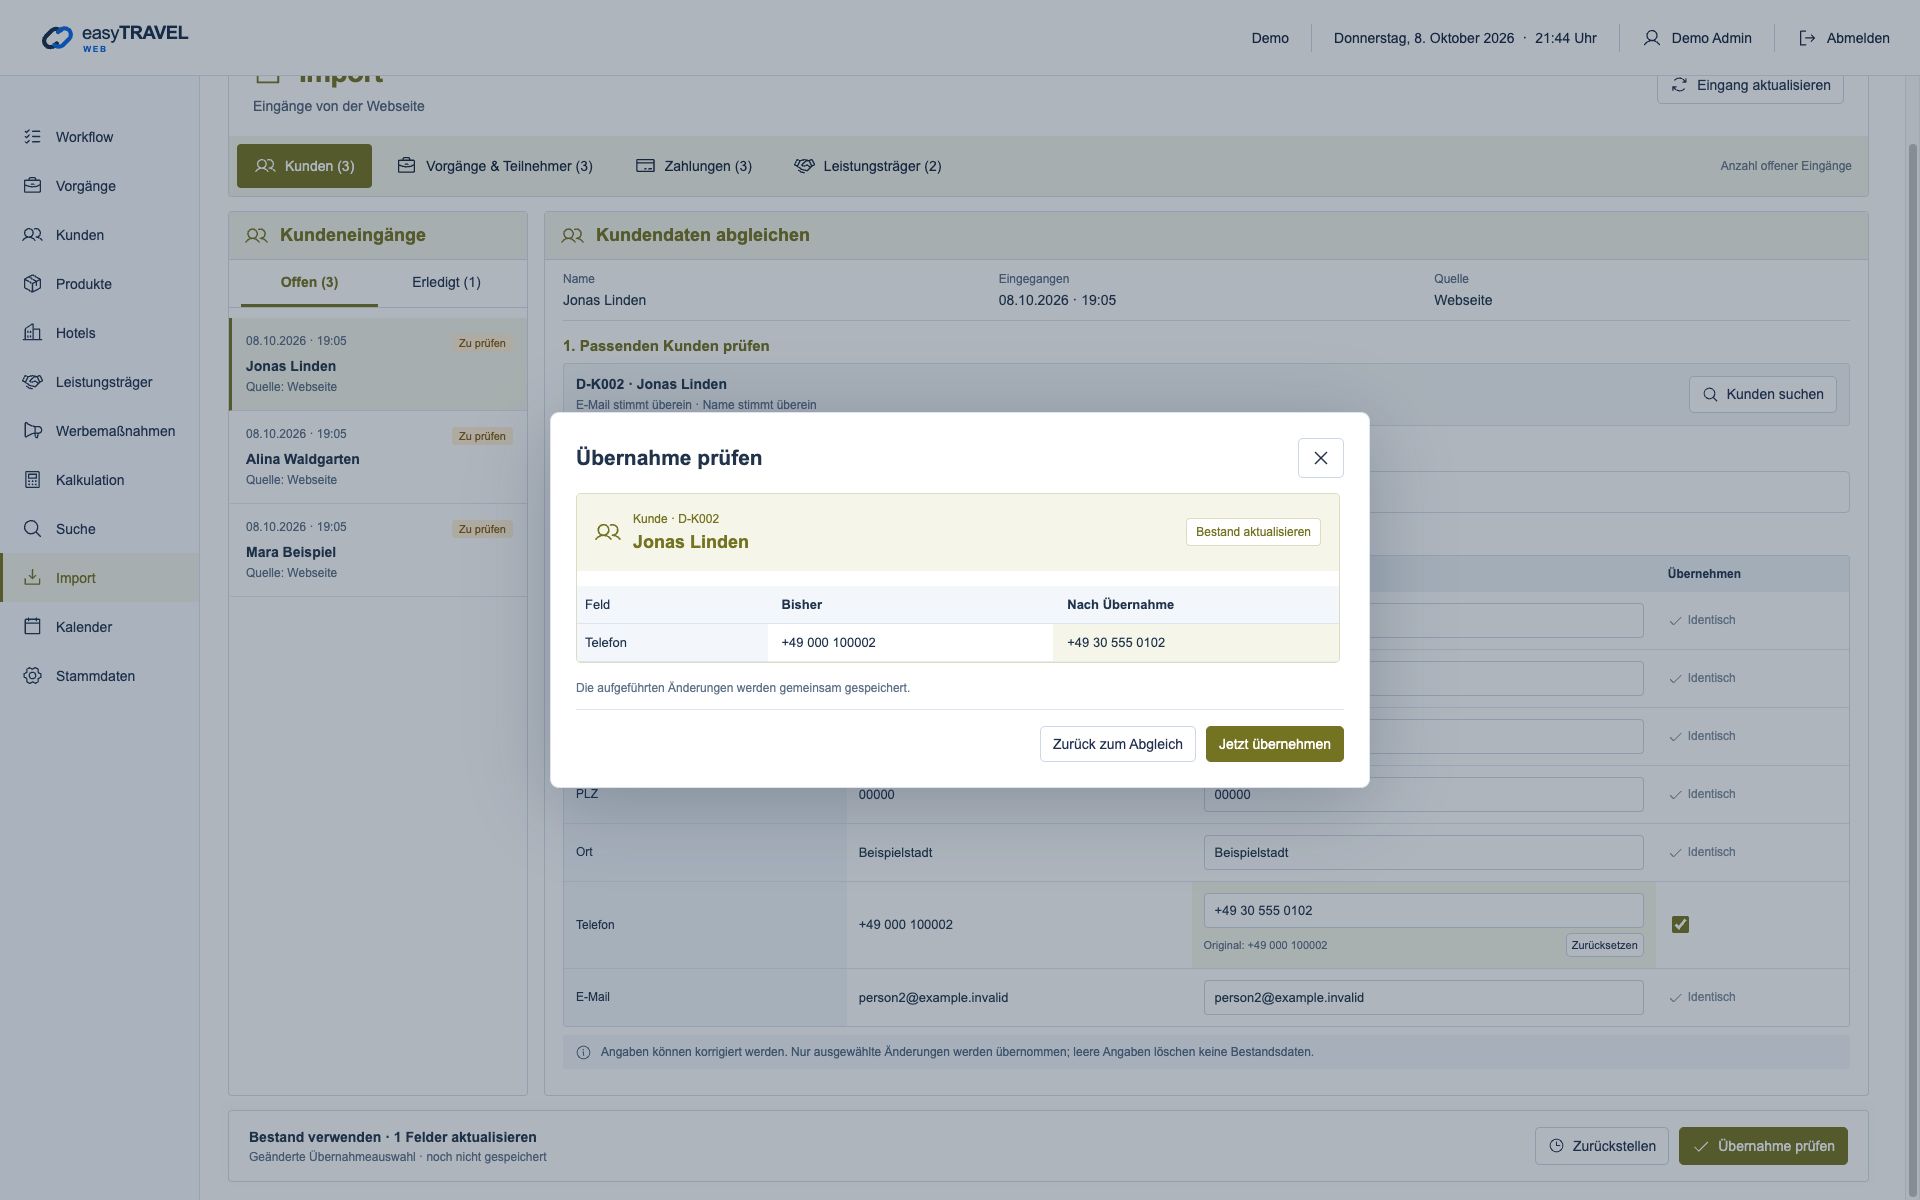Click the Kunden people icon in sidebar
Image resolution: width=1920 pixels, height=1200 pixels.
point(32,235)
